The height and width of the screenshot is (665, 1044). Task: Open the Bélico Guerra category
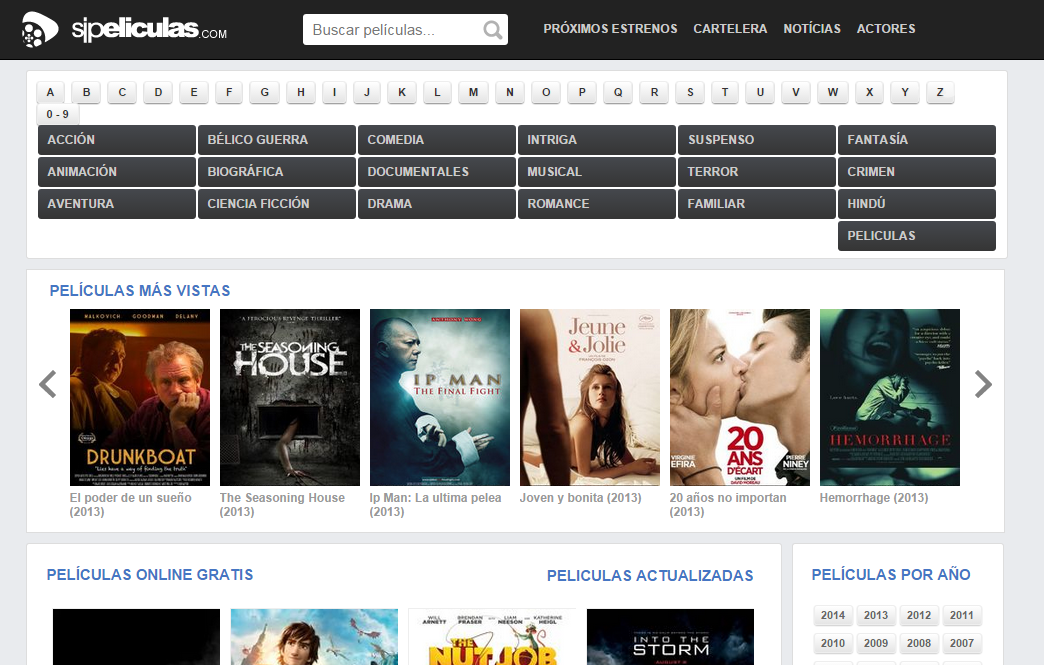[x=277, y=140]
